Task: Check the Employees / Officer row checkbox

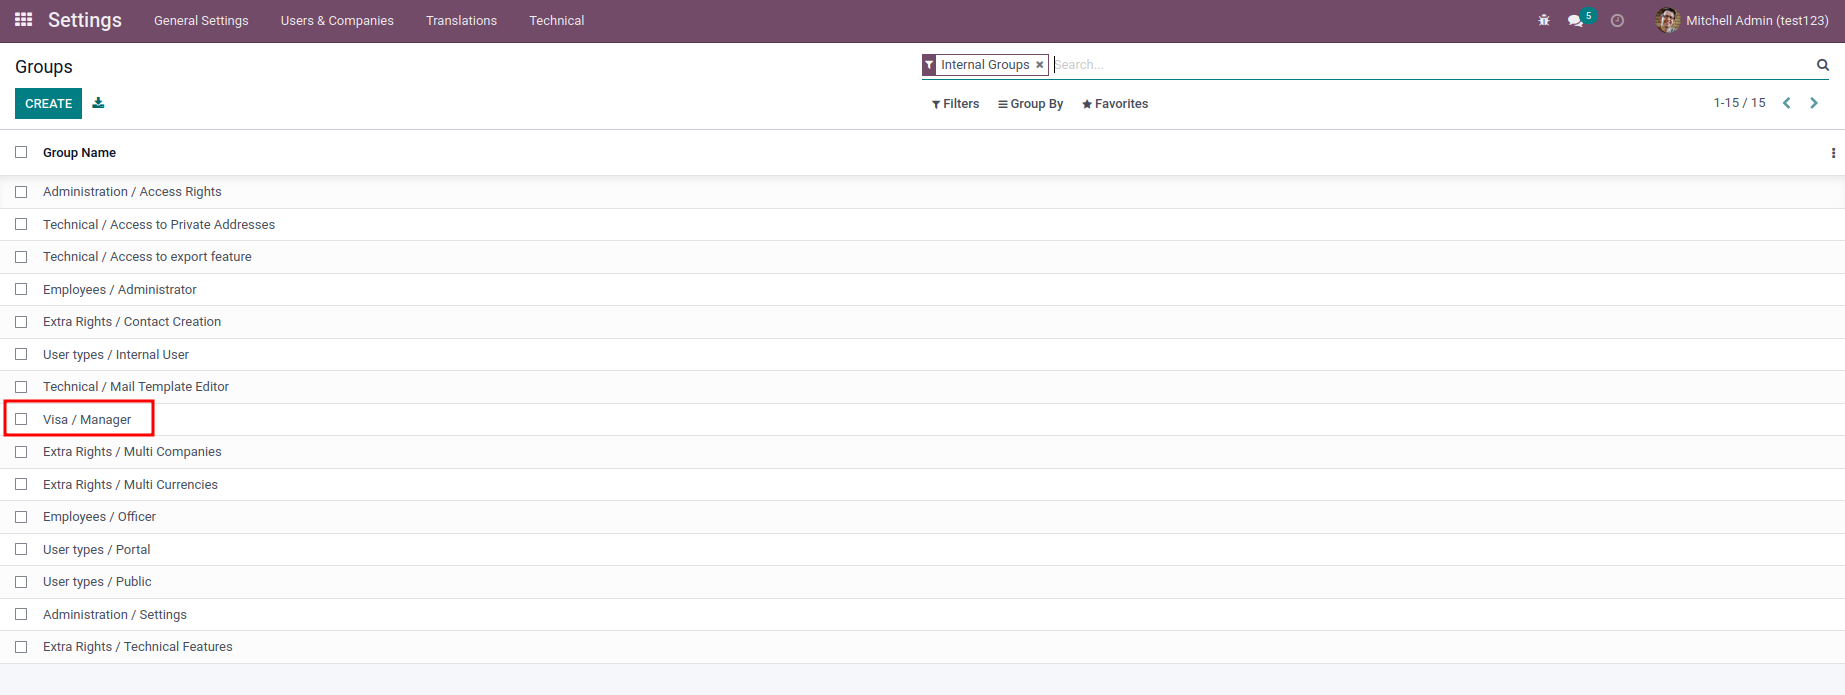Action: tap(21, 517)
